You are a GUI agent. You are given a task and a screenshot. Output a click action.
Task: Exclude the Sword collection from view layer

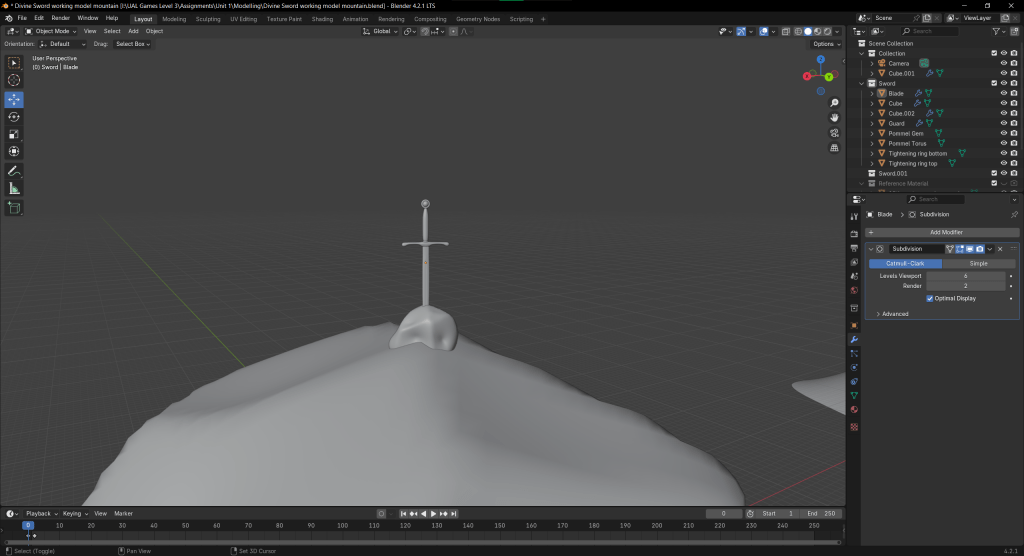click(x=993, y=83)
